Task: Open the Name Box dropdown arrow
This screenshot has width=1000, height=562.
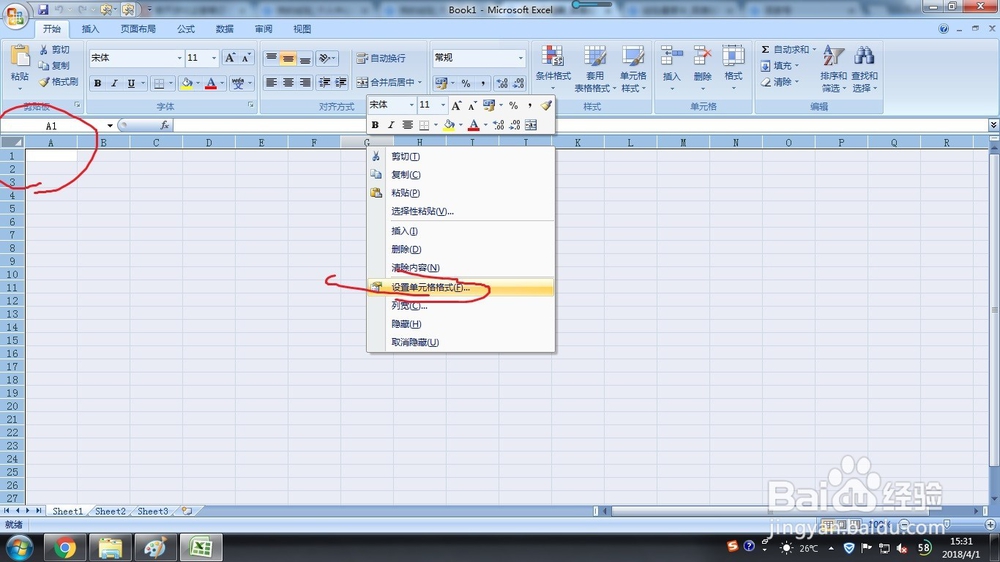Action: [110, 126]
